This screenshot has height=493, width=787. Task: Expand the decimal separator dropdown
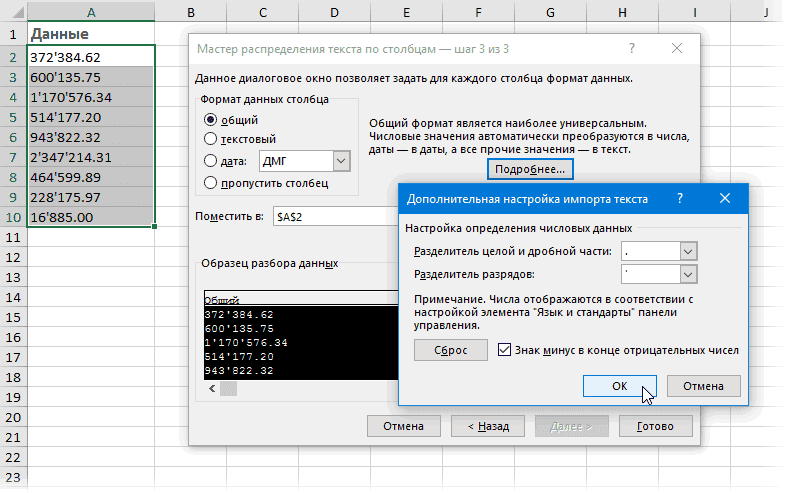[687, 251]
